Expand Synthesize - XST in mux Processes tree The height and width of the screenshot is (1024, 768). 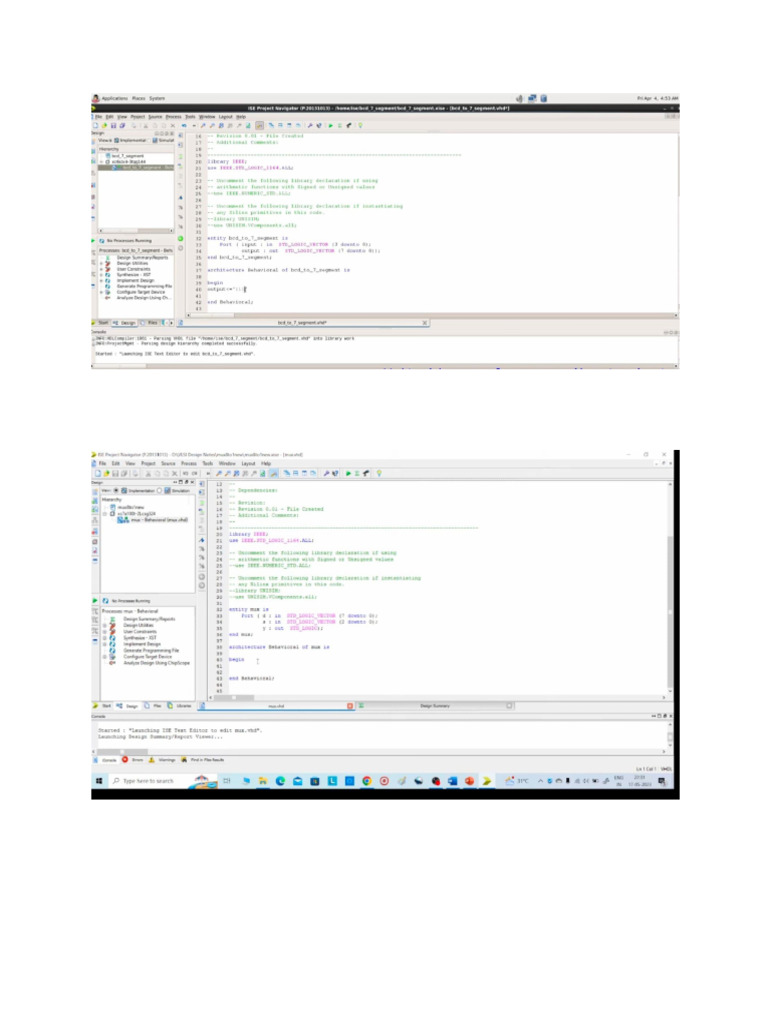pyautogui.click(x=104, y=638)
